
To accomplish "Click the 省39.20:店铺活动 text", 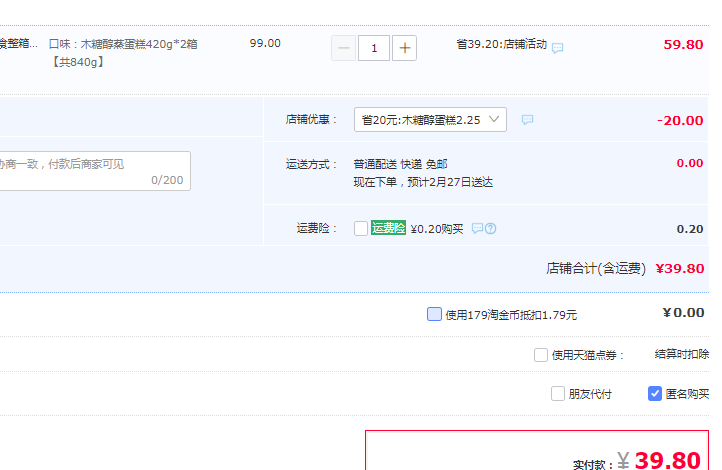I will tap(501, 44).
